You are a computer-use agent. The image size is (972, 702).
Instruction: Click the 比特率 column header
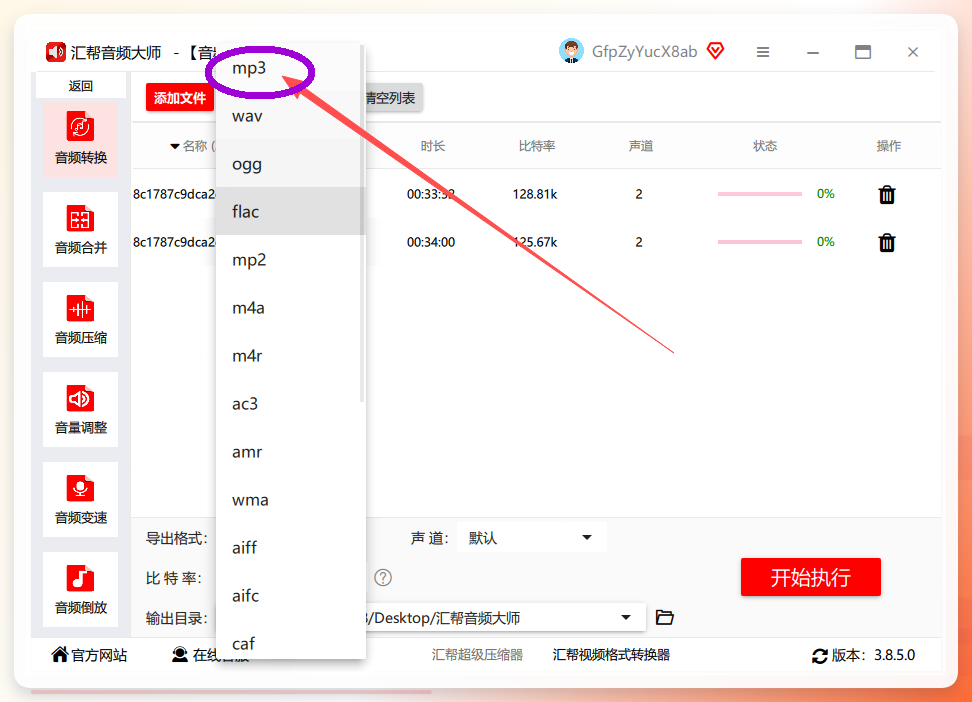click(x=537, y=146)
